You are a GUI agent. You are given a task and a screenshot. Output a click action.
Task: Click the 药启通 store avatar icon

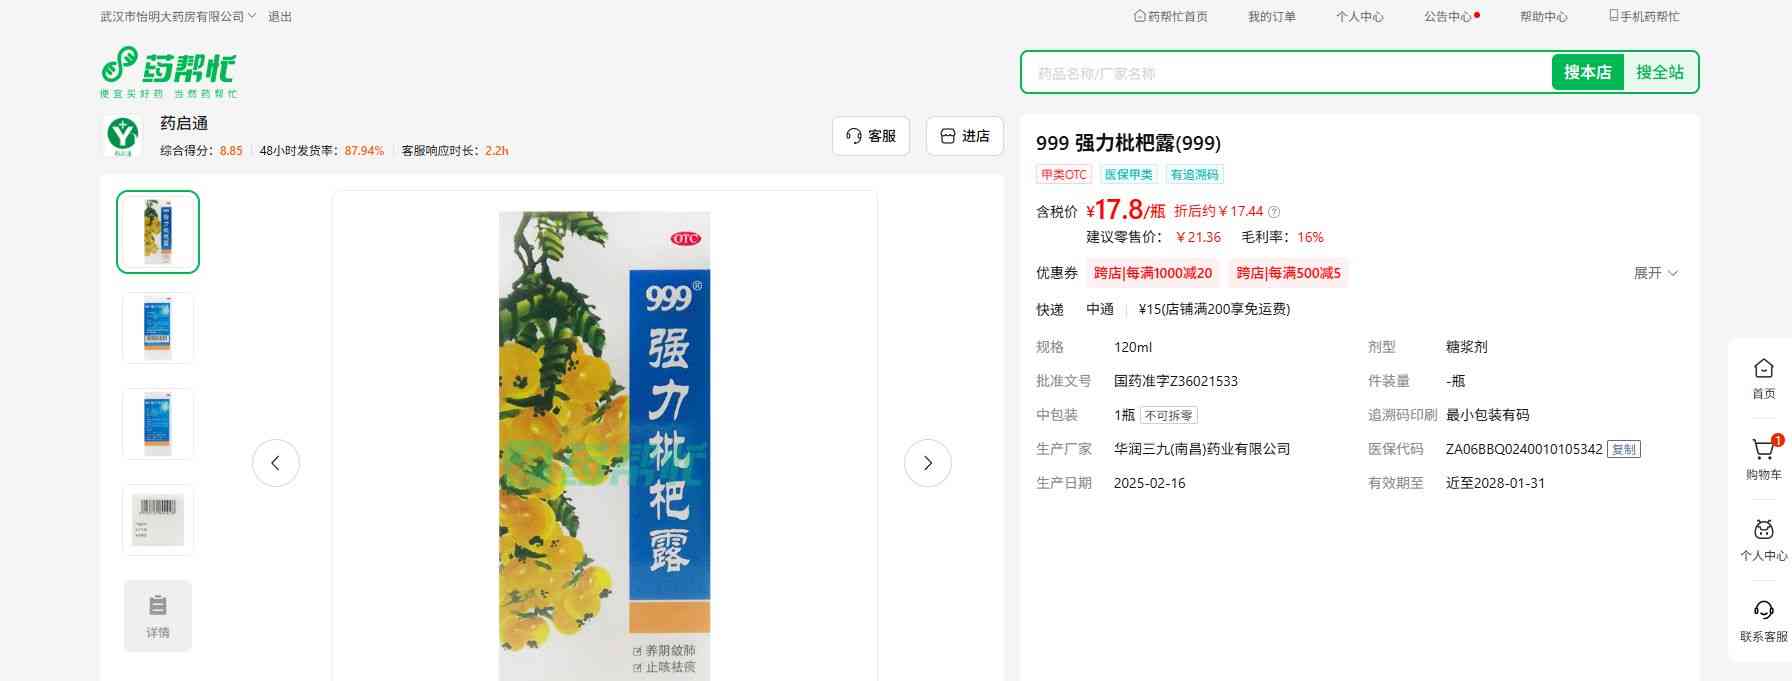[123, 135]
